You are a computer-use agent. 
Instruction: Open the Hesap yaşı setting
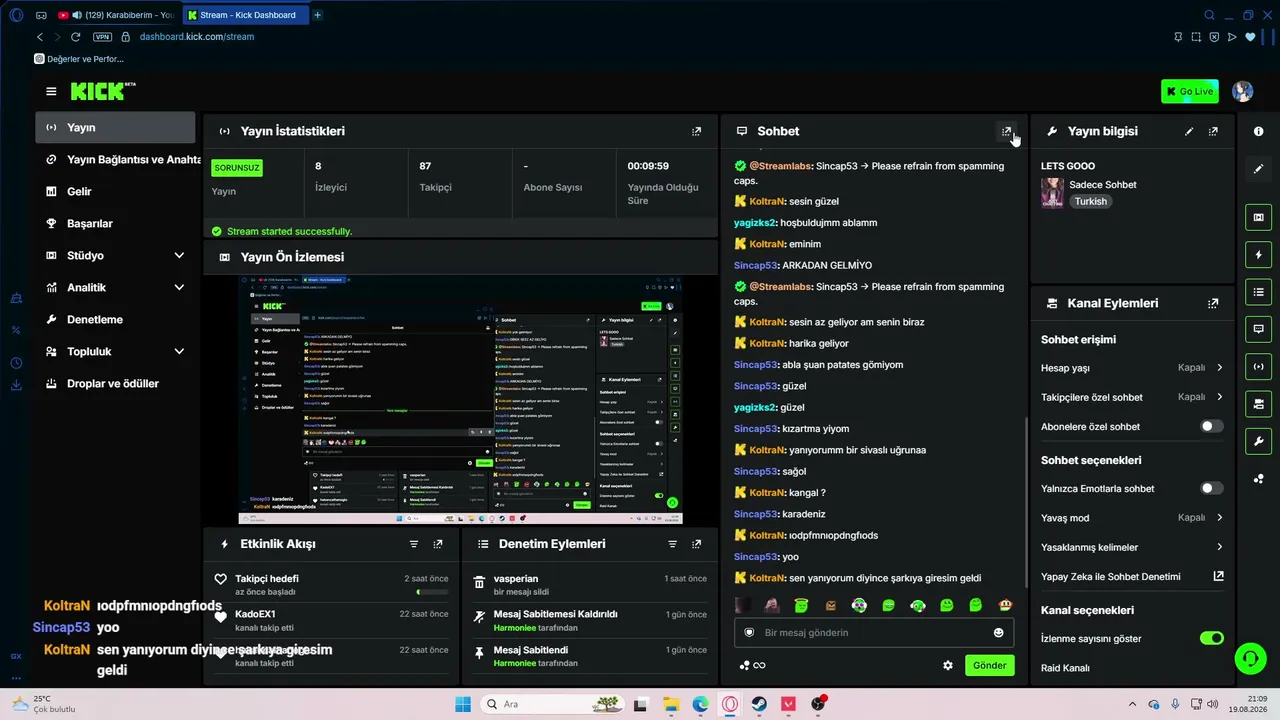click(1132, 368)
